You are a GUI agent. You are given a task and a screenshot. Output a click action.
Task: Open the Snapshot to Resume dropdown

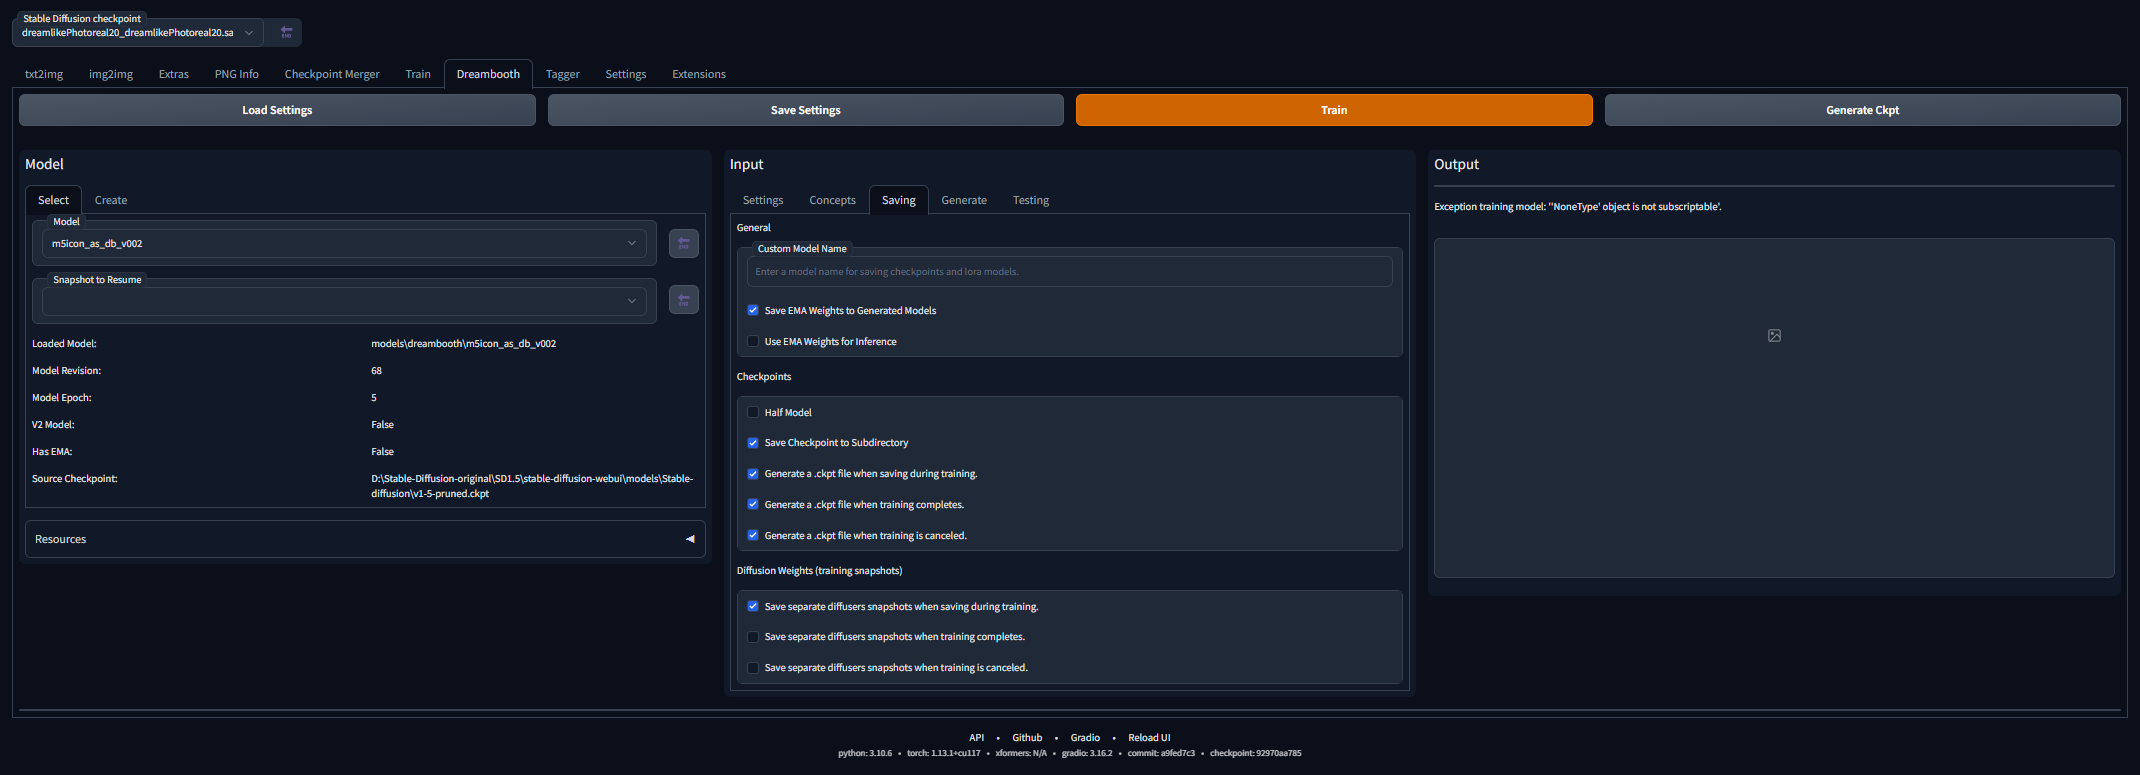pos(344,300)
